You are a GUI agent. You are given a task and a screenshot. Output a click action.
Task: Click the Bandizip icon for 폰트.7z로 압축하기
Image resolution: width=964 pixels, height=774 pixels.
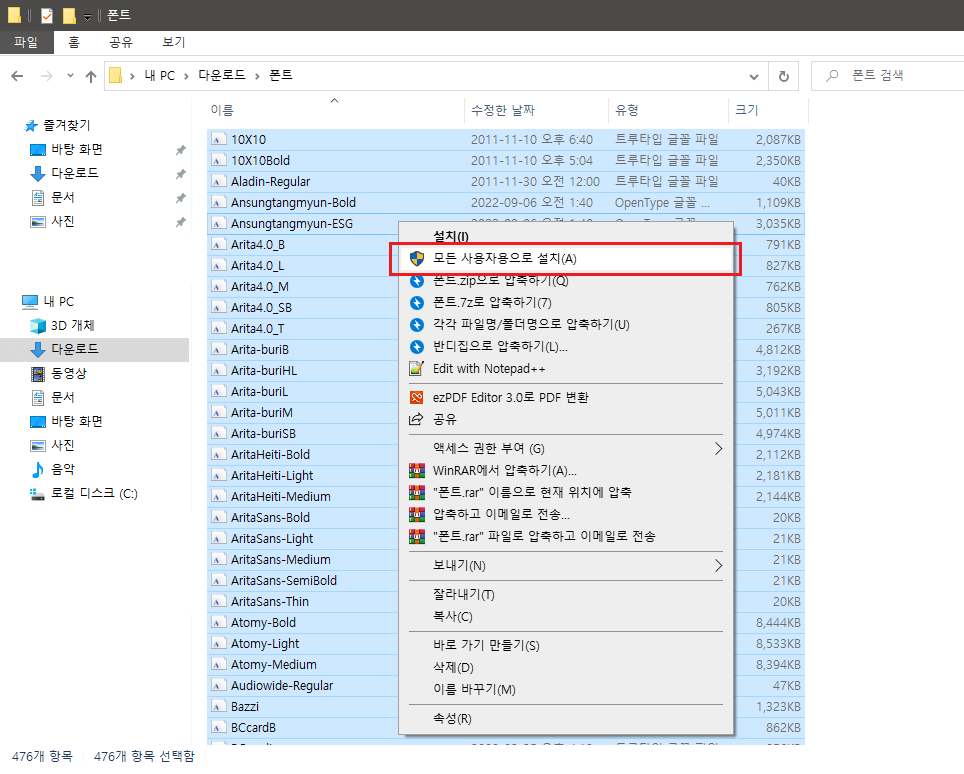click(x=417, y=302)
